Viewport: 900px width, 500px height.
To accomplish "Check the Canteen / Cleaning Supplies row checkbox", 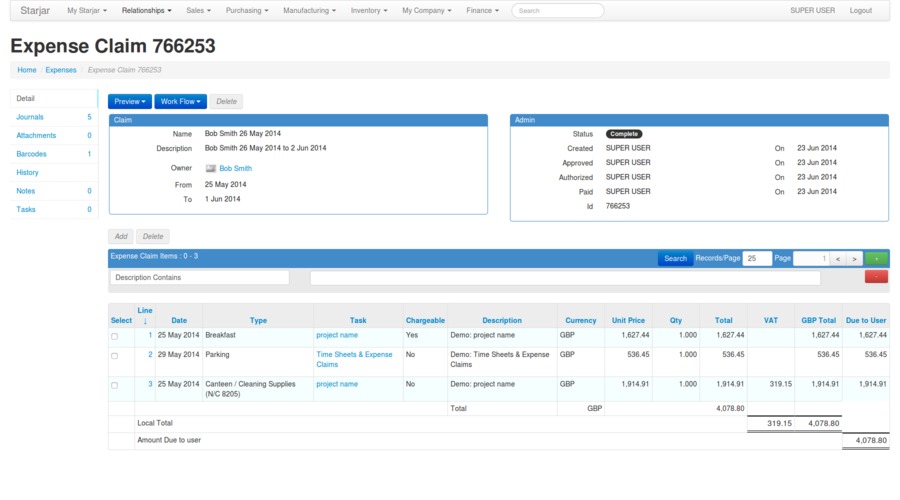I will (115, 385).
